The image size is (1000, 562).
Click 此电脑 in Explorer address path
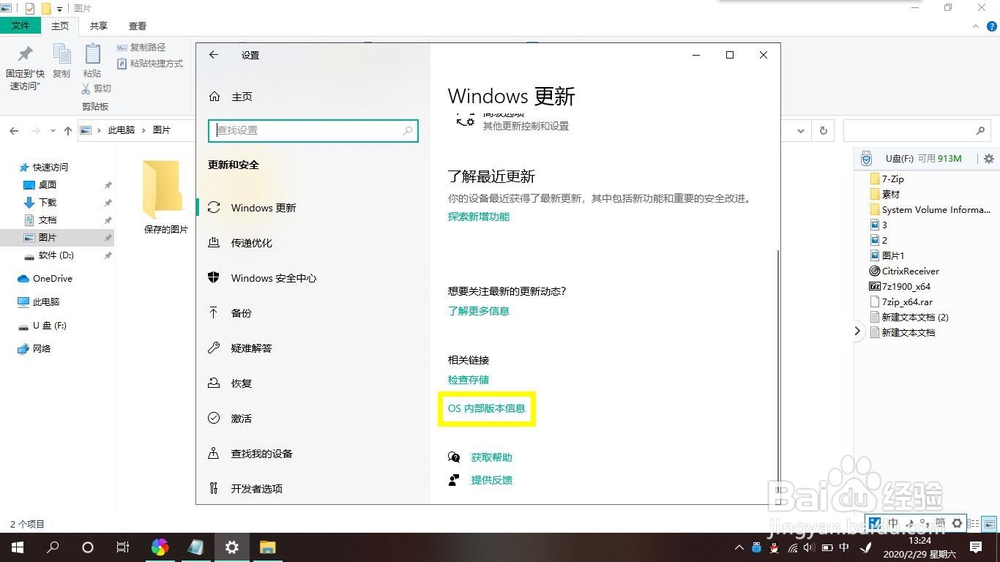[x=121, y=130]
